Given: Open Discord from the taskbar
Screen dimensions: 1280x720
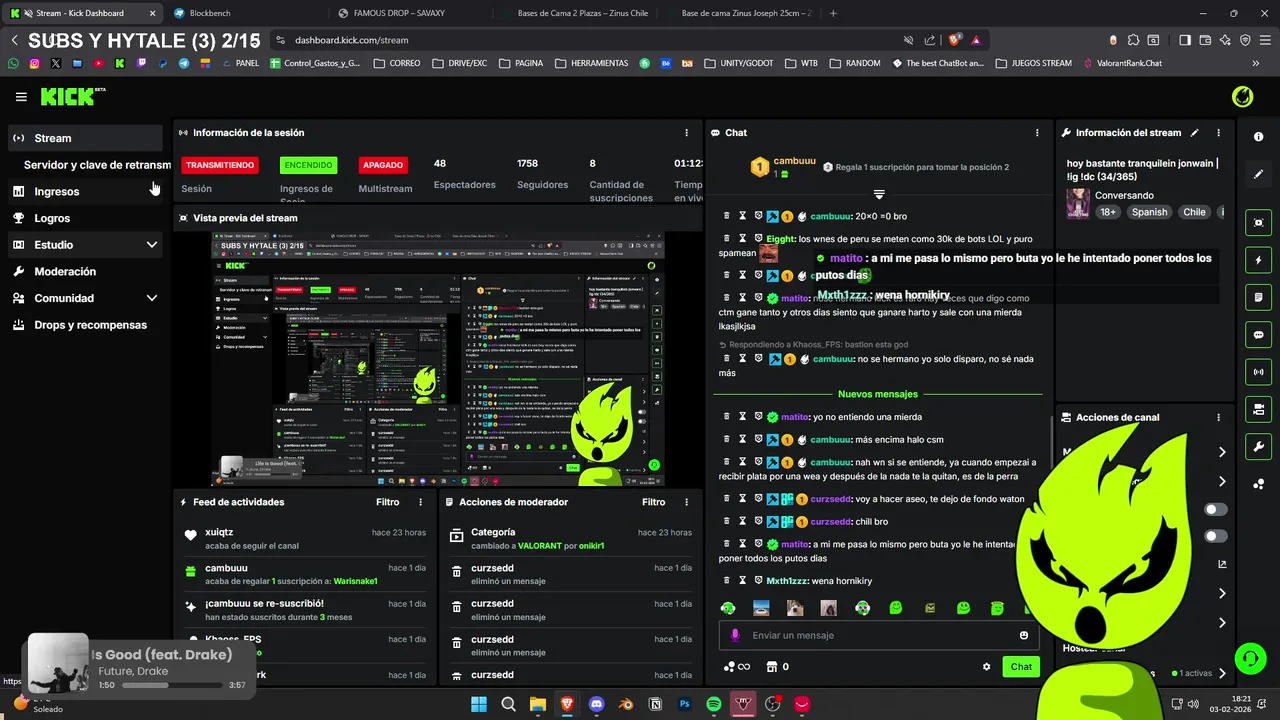Looking at the screenshot, I should [x=597, y=704].
